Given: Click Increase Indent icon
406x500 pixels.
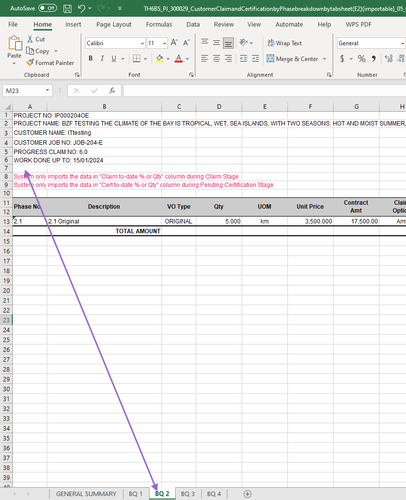Looking at the screenshot, I should click(x=255, y=59).
